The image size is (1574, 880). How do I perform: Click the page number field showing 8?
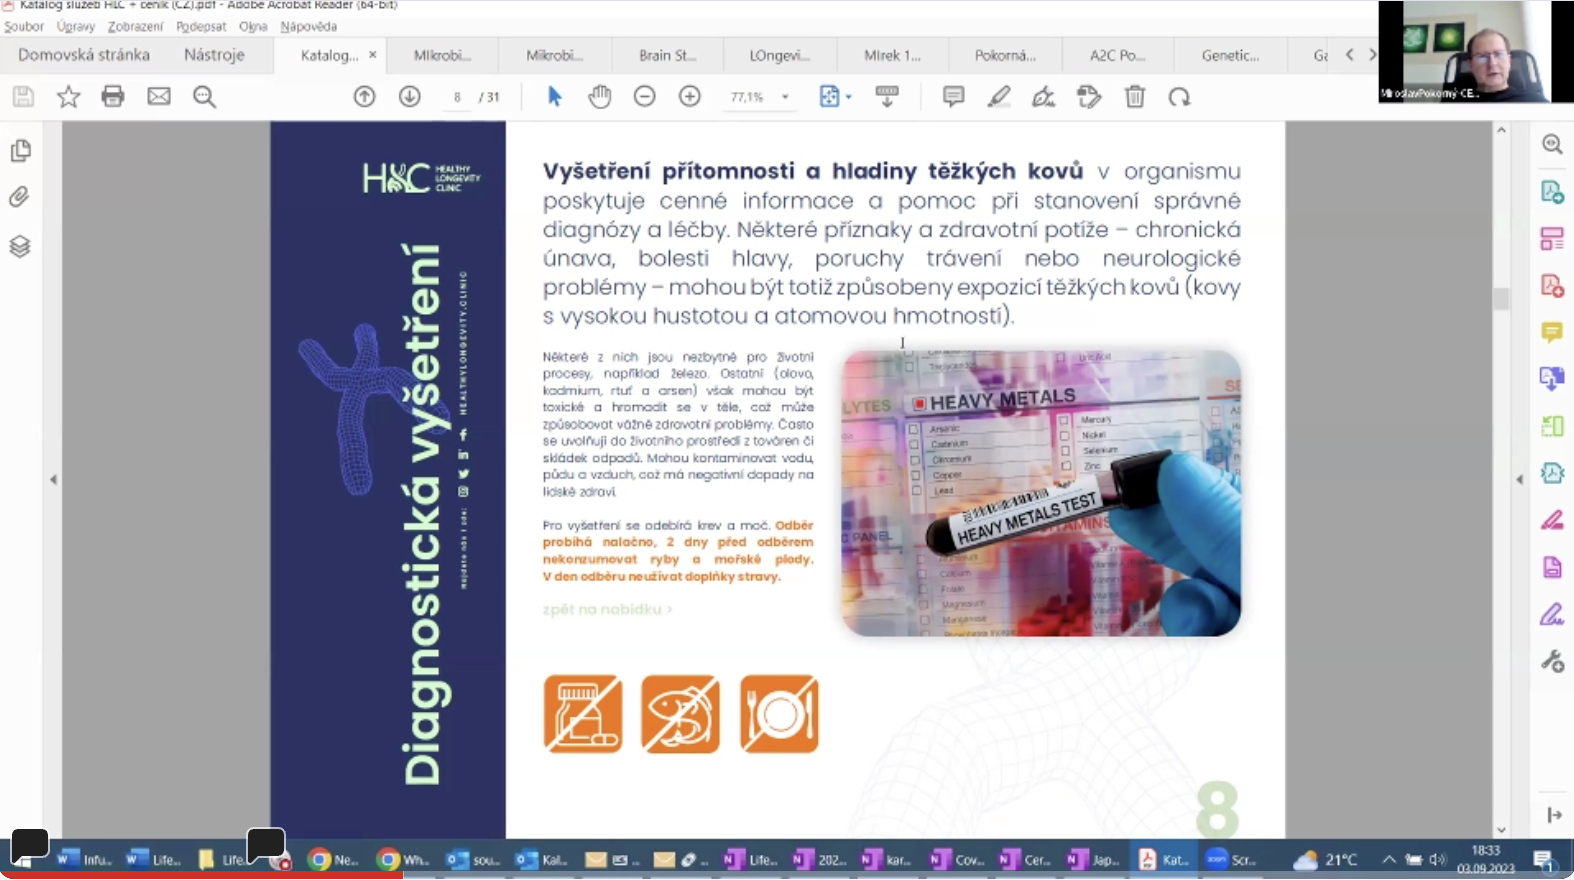click(x=457, y=97)
